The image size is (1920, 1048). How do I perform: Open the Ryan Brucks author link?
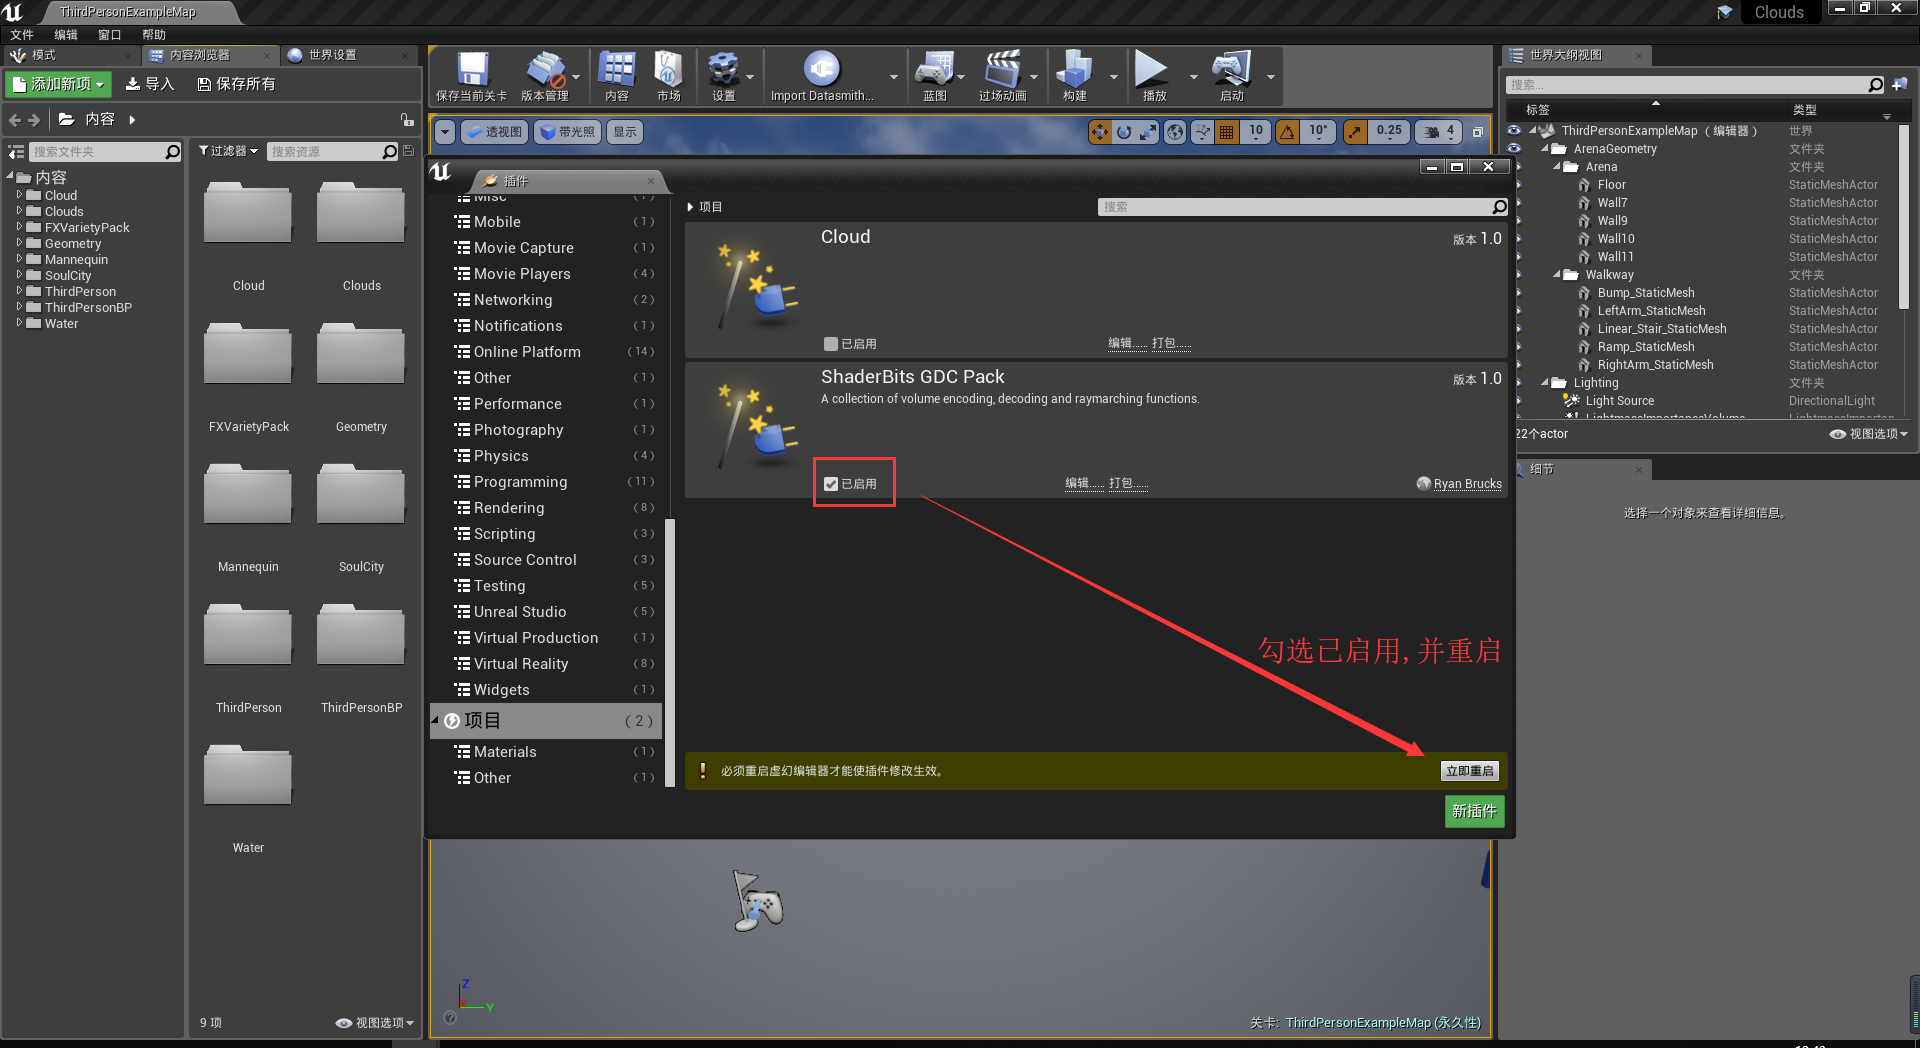pyautogui.click(x=1466, y=484)
